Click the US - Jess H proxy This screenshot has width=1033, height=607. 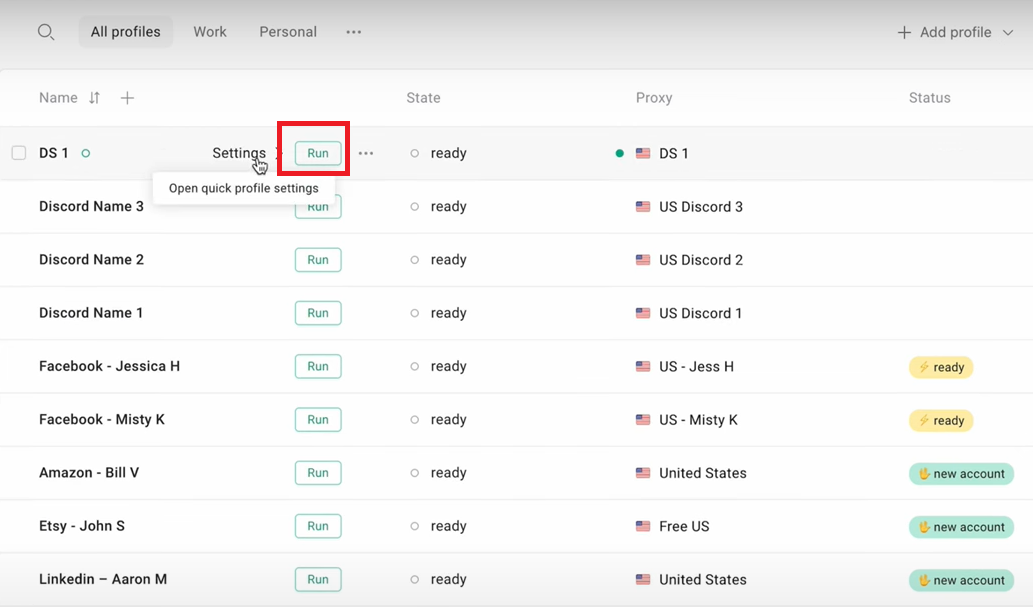click(x=696, y=366)
